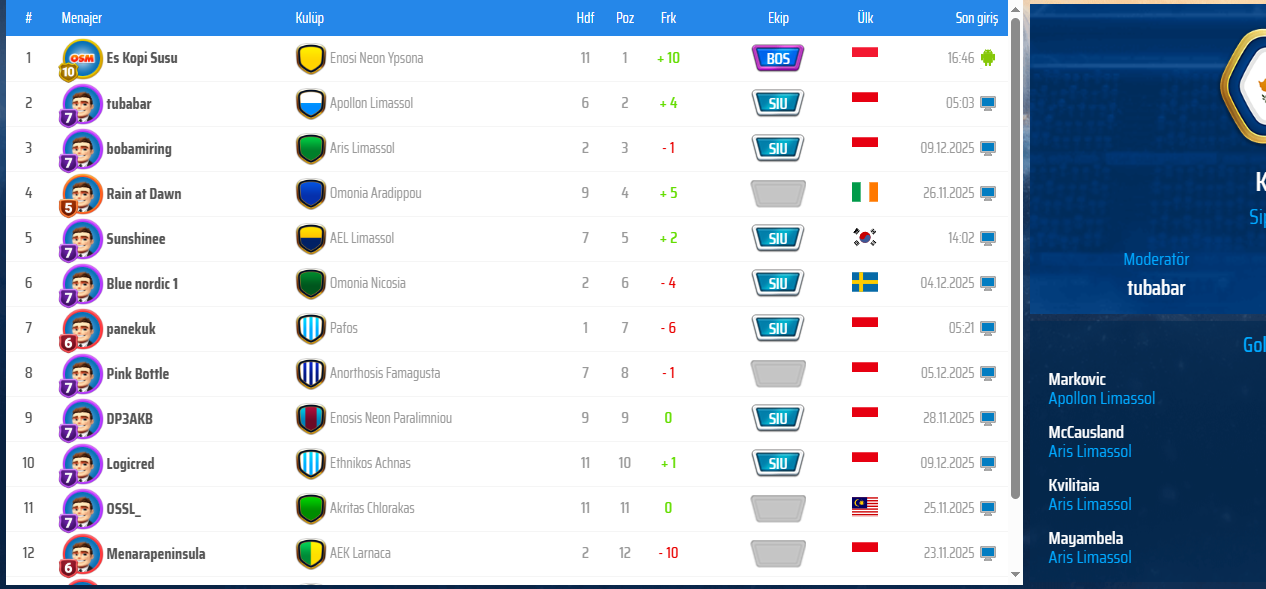Open Aris Limassol under McCausland
Screen dimensions: 1266x589
tap(1090, 451)
